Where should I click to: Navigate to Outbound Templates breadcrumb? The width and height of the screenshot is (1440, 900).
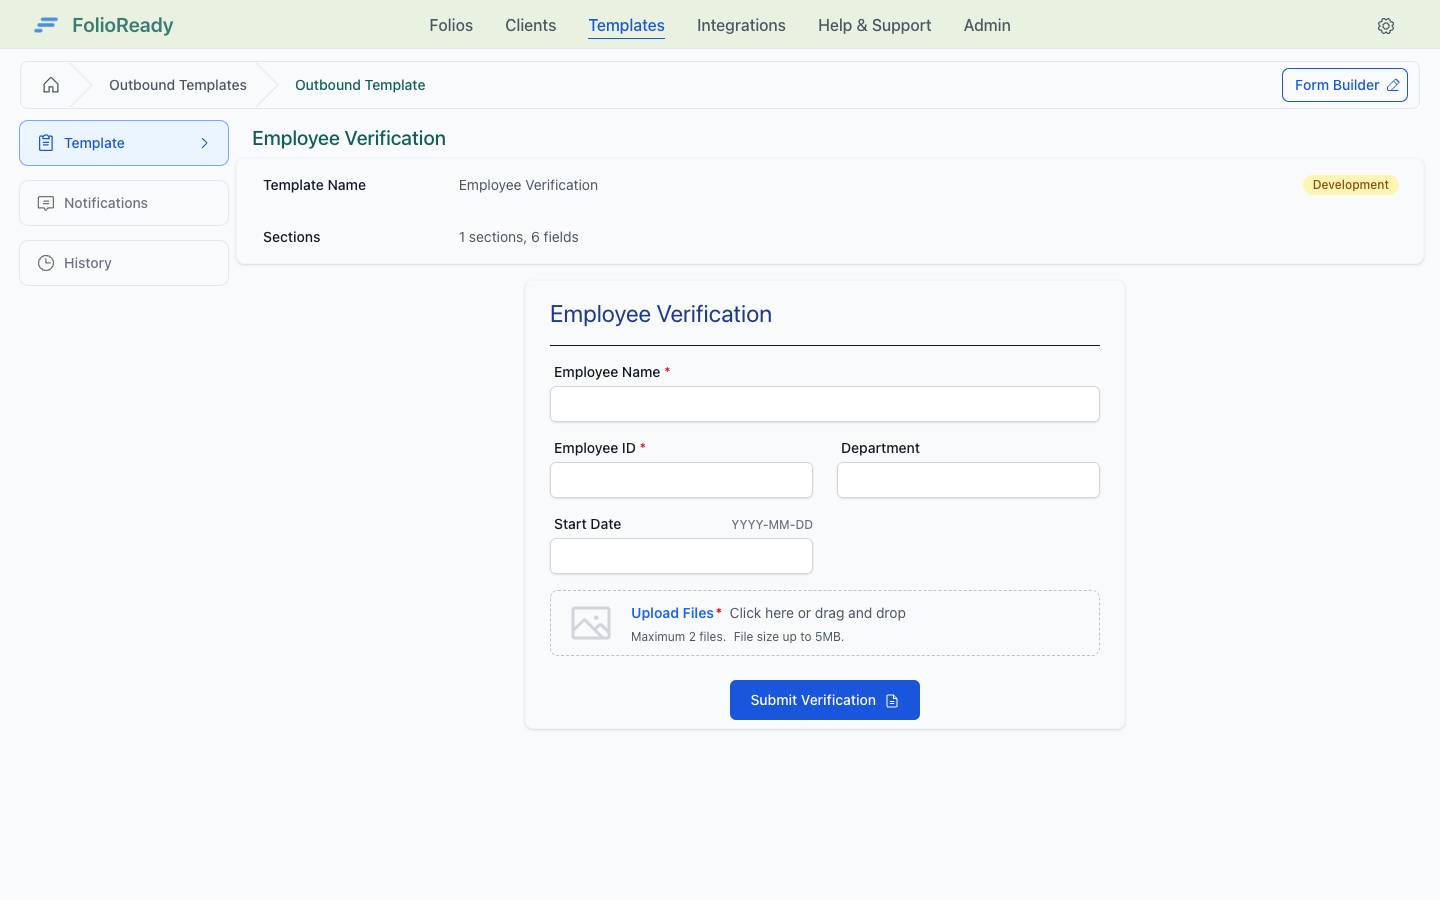[178, 85]
